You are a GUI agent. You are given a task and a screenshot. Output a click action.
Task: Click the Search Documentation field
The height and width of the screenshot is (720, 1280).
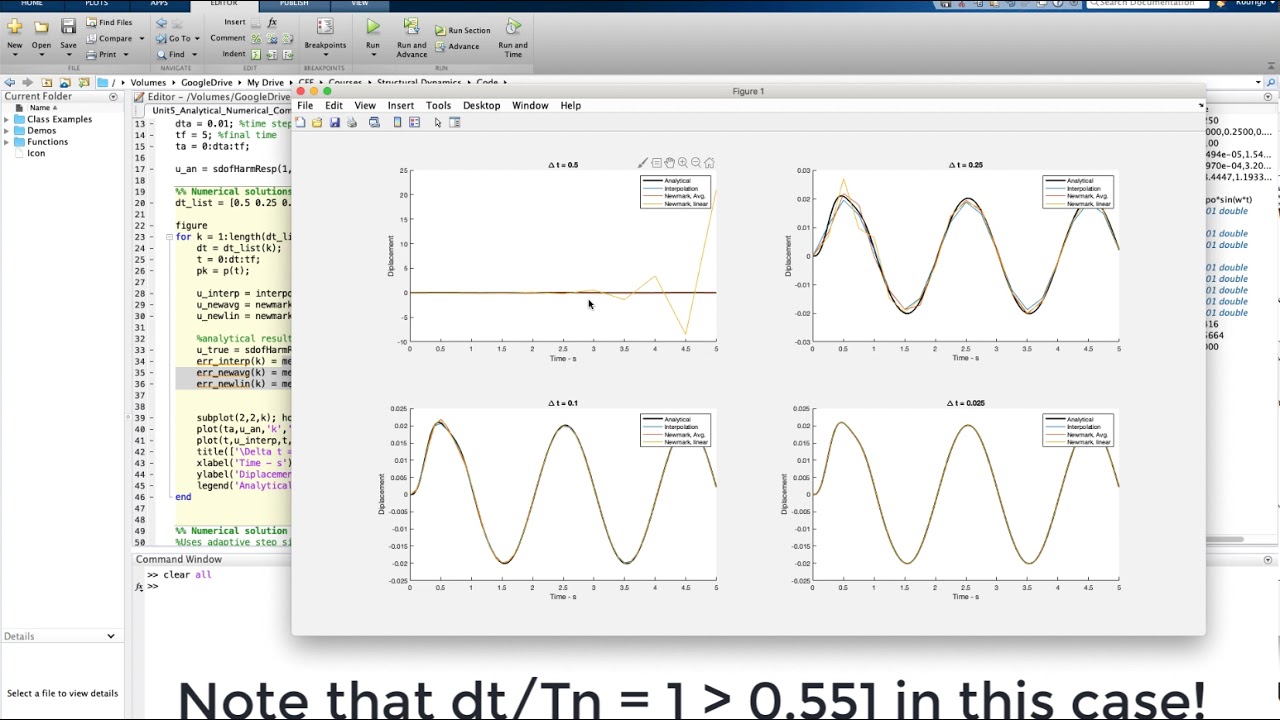click(1147, 4)
